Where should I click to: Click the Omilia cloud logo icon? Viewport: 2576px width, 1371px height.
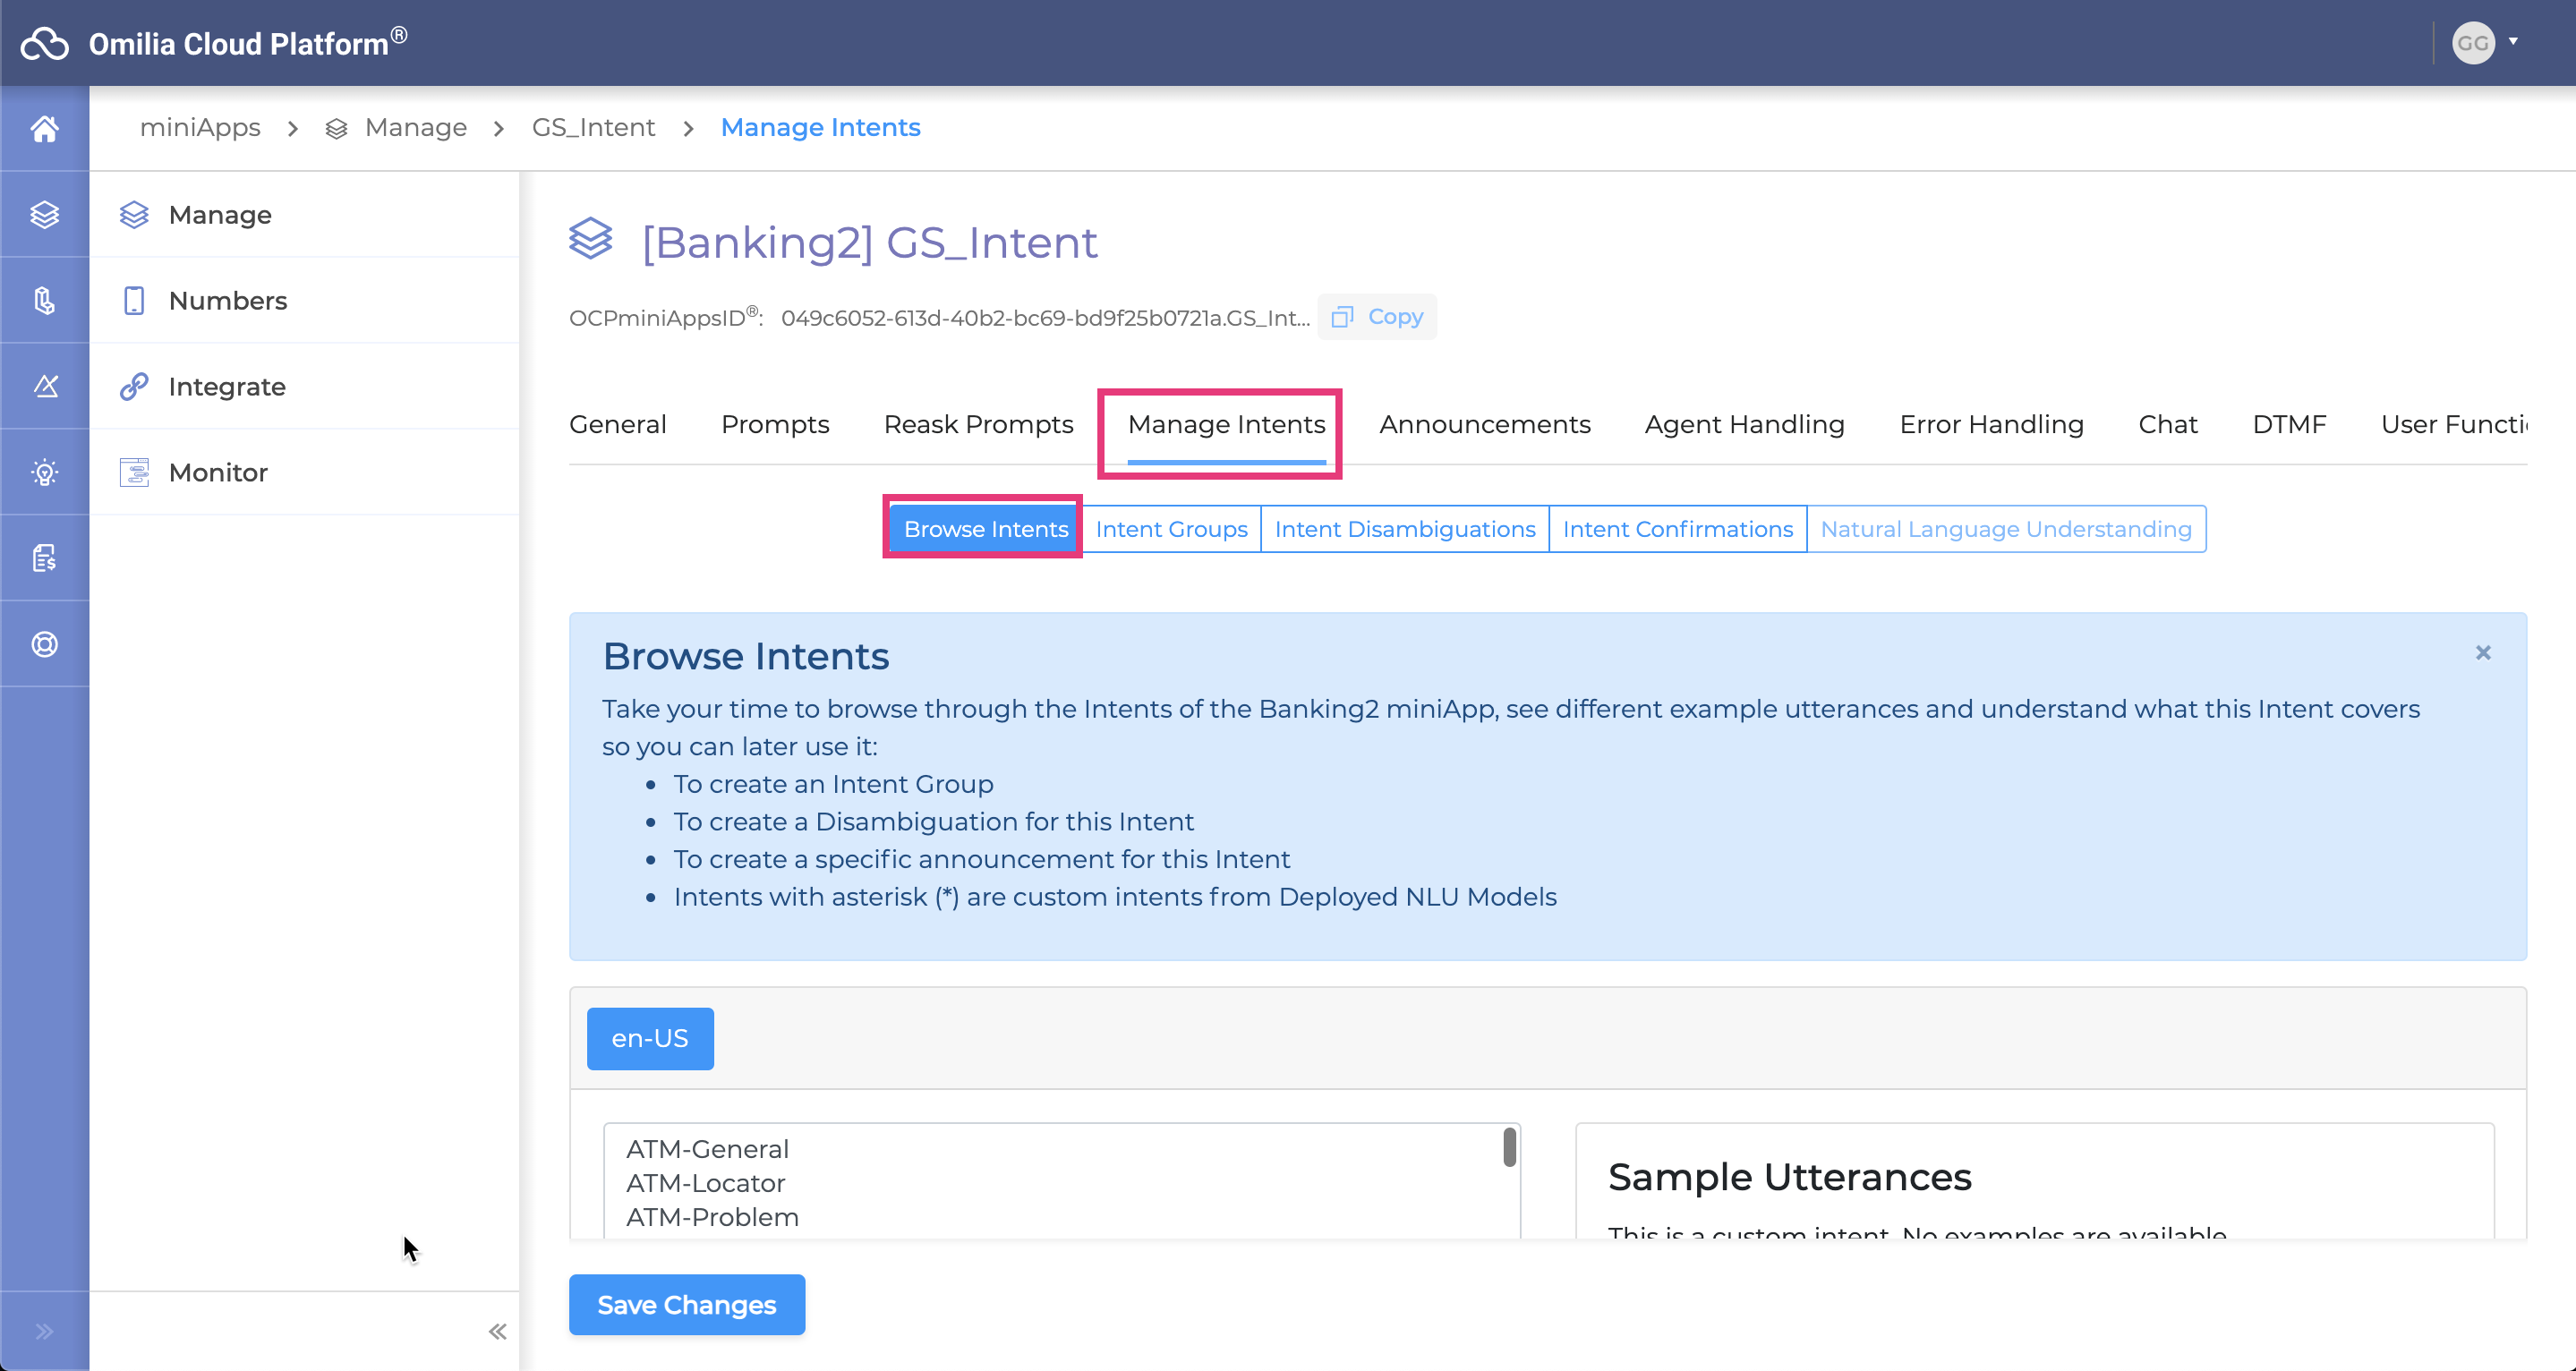tap(45, 43)
